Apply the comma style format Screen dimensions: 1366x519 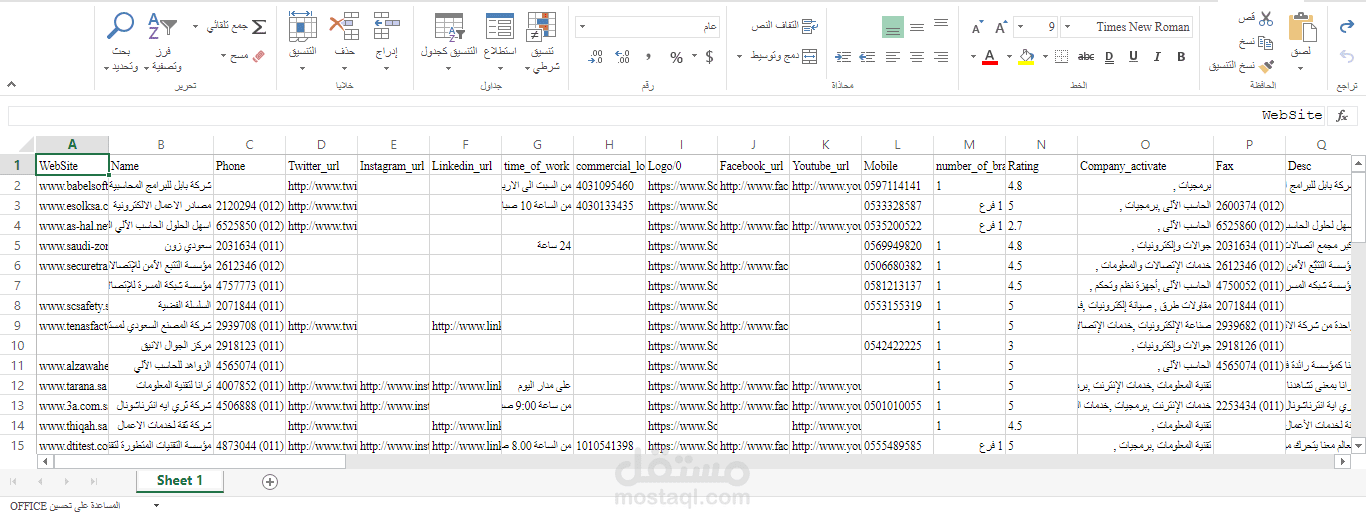coord(648,57)
